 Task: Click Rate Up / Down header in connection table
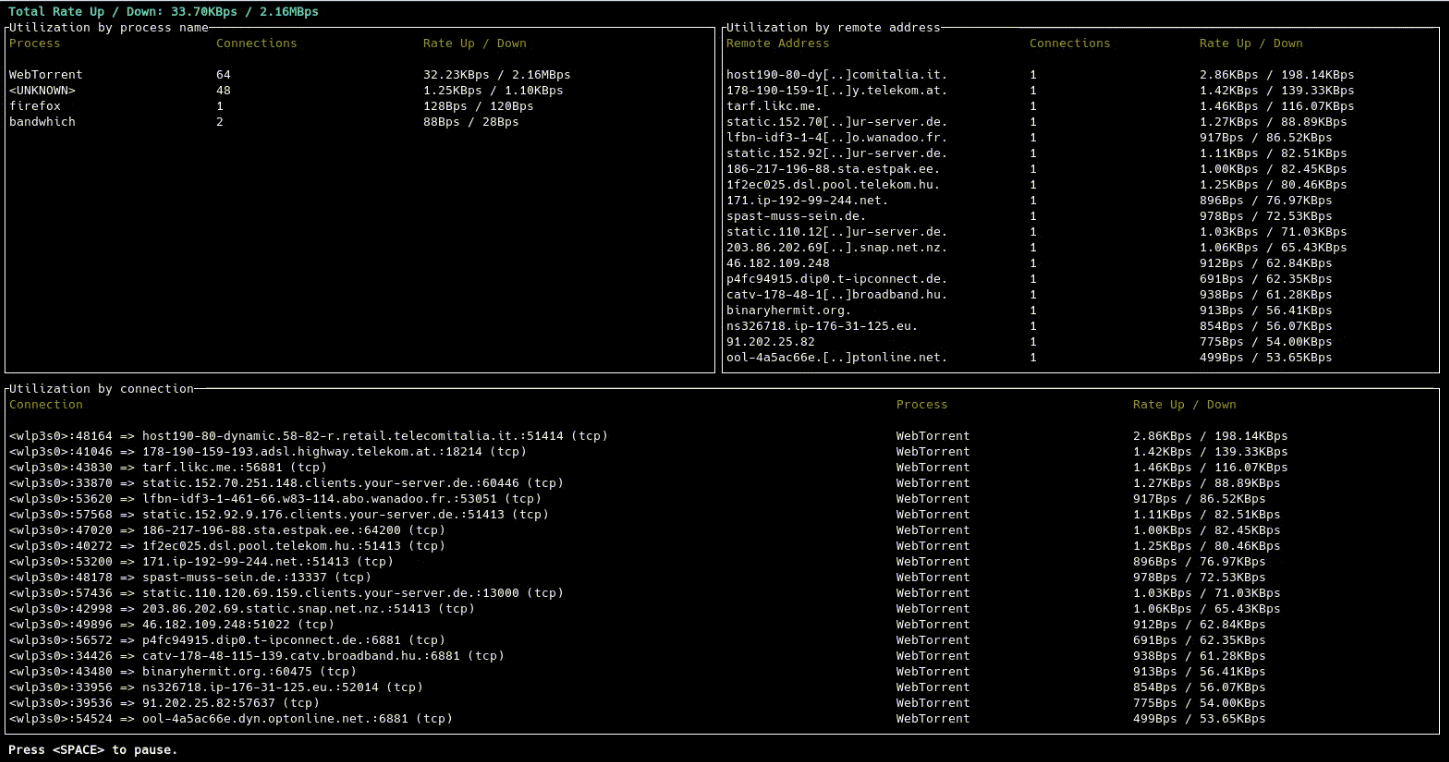(1184, 405)
